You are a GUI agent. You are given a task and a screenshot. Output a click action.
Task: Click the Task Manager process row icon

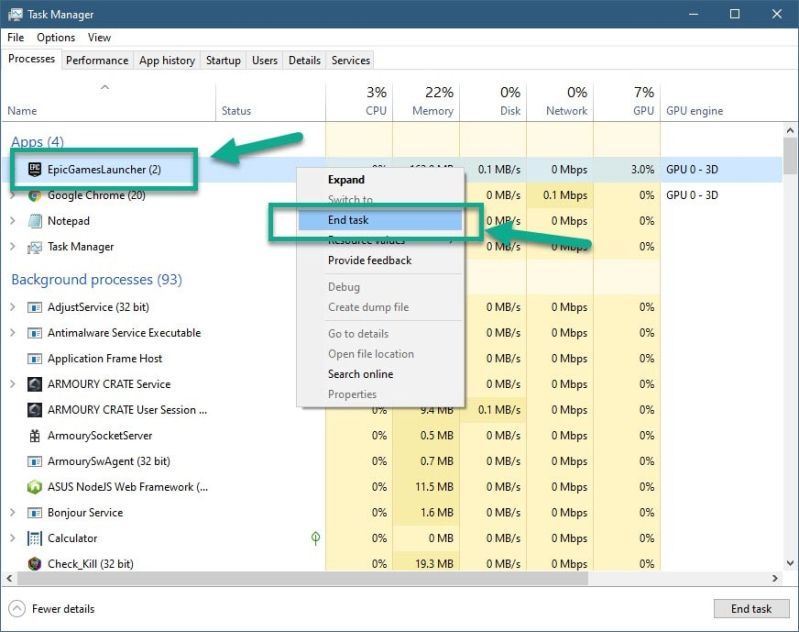tap(34, 247)
